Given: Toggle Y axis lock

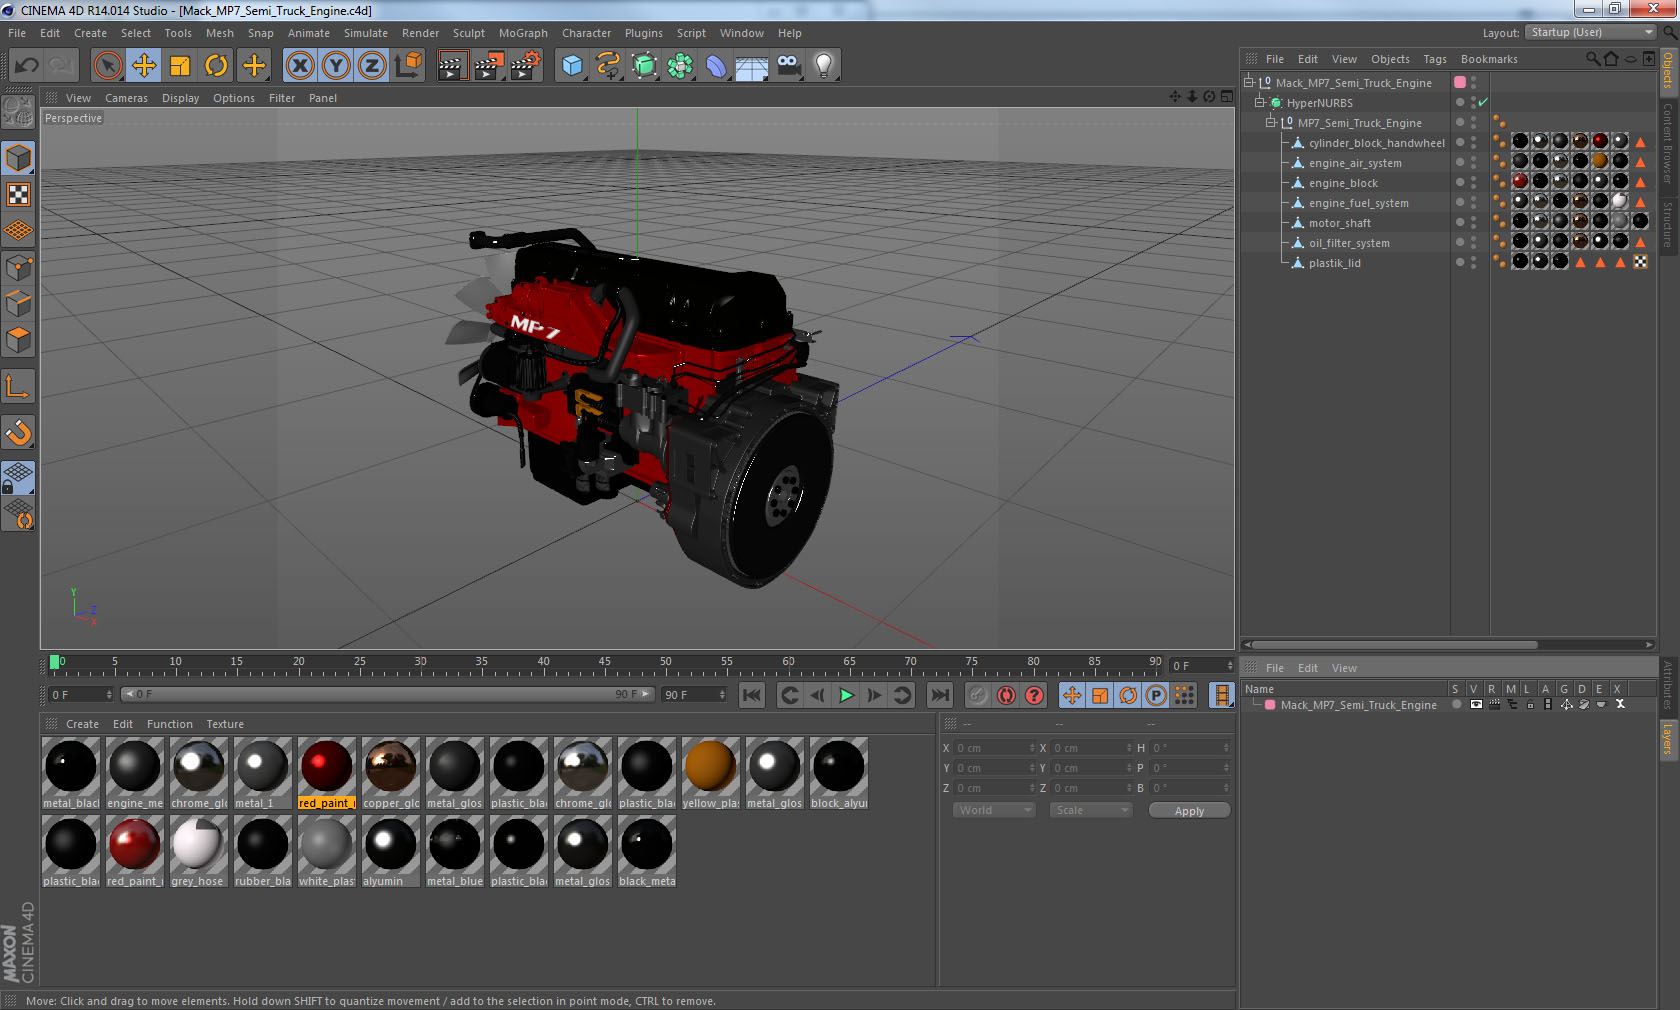Looking at the screenshot, I should [x=336, y=66].
